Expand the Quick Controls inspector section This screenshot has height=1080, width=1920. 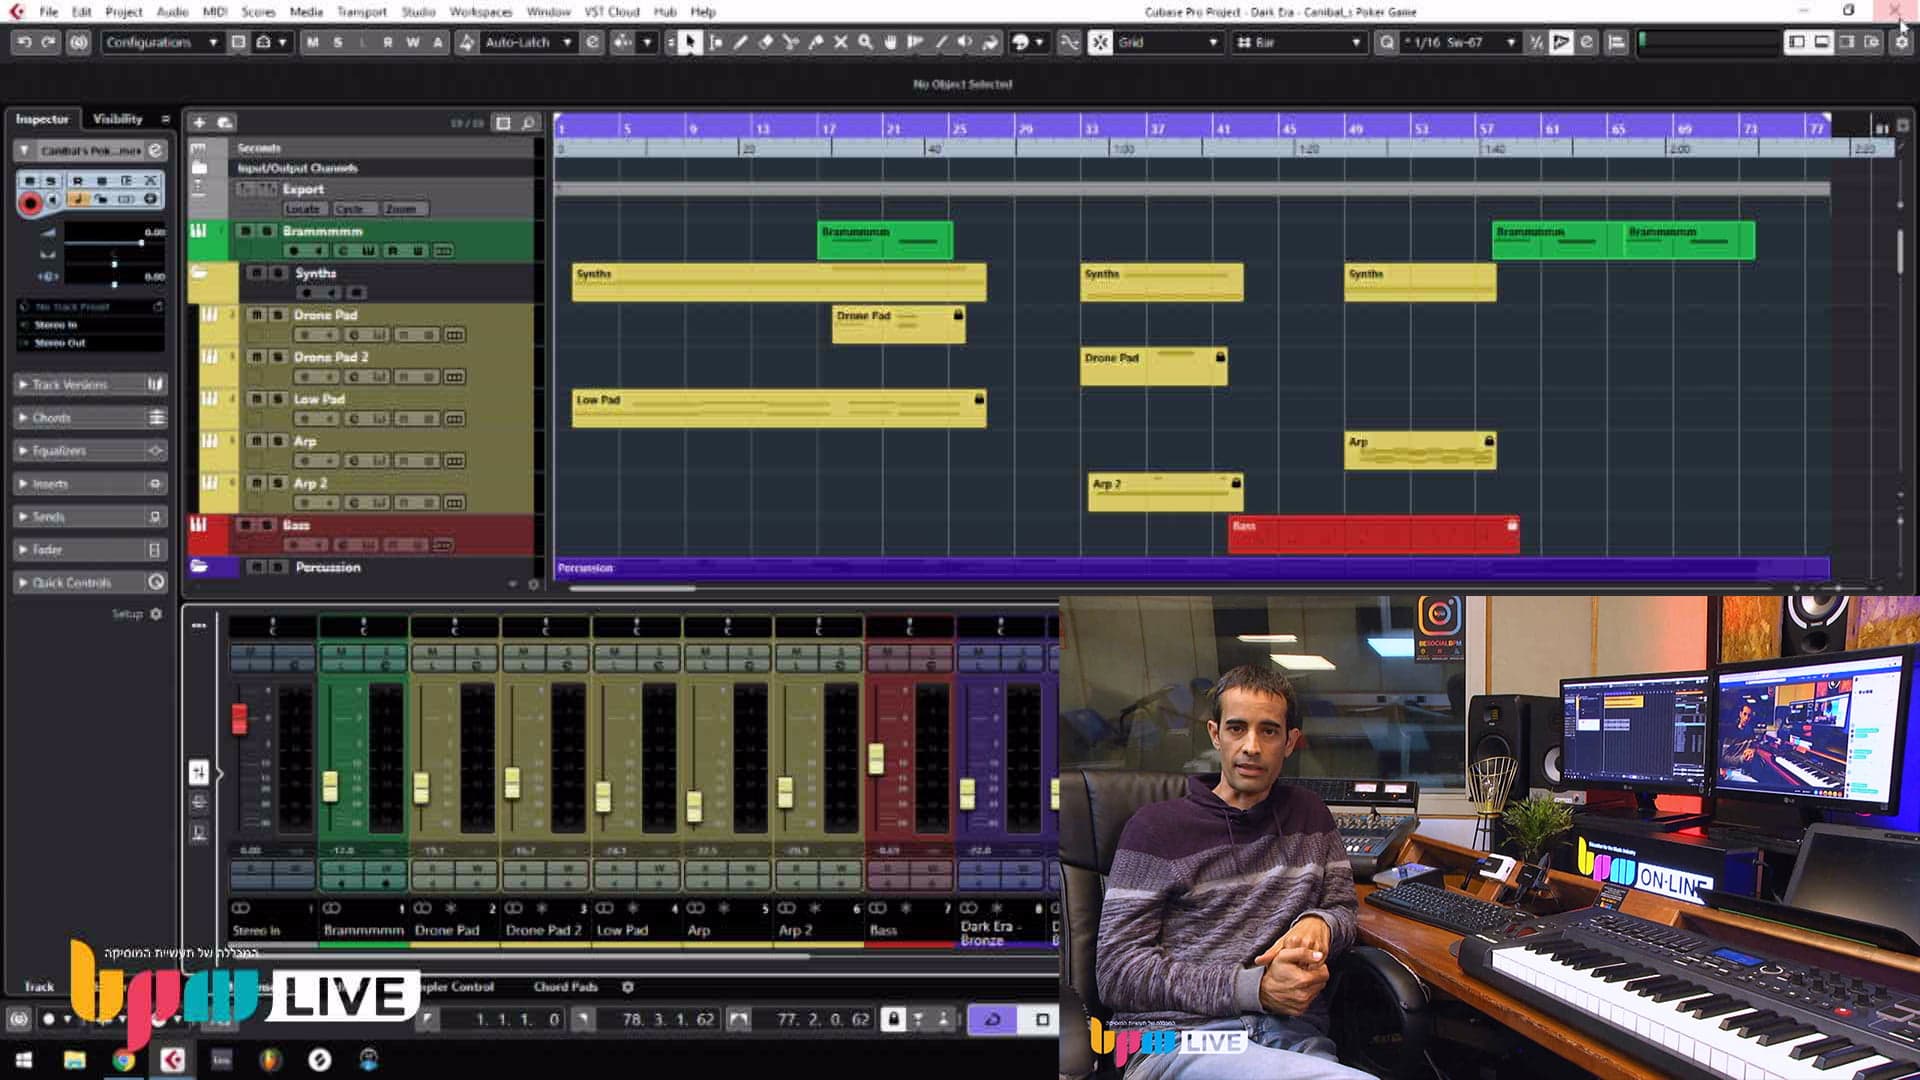90,582
